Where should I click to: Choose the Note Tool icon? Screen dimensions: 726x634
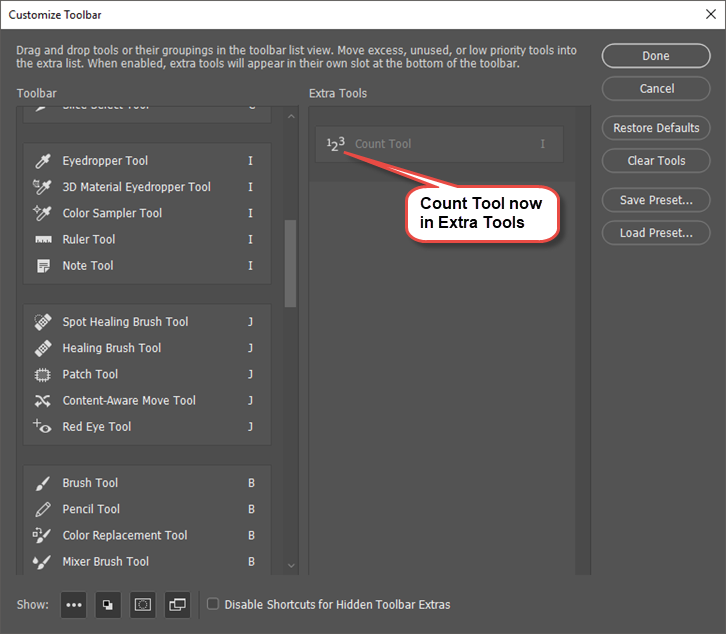pos(43,266)
